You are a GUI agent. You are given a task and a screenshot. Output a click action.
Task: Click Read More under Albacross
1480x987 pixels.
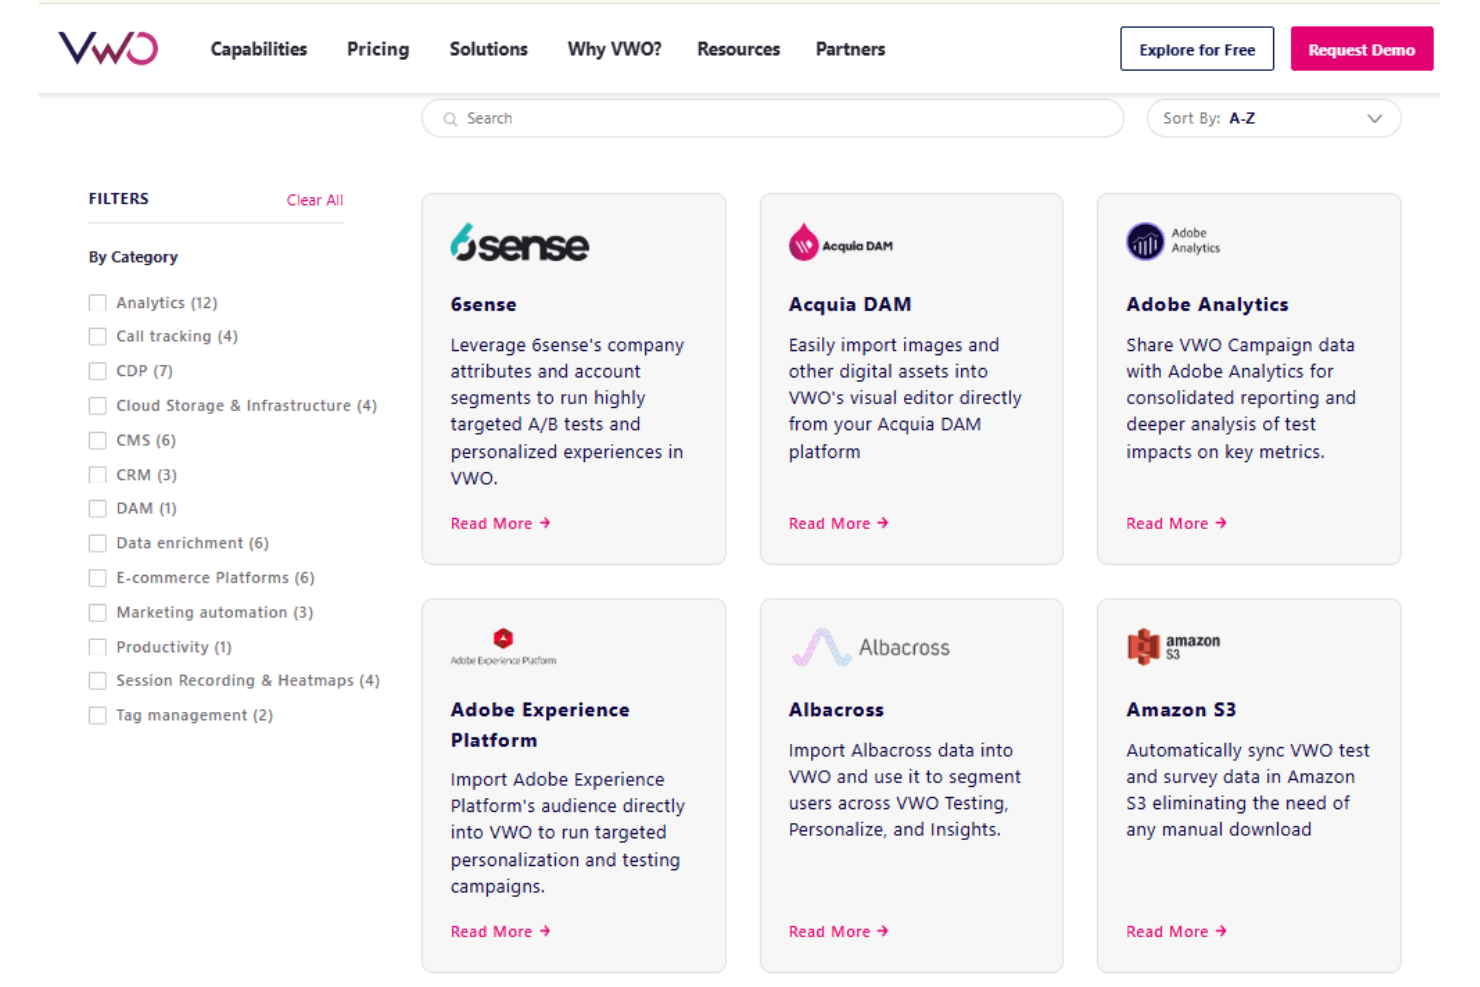point(838,931)
